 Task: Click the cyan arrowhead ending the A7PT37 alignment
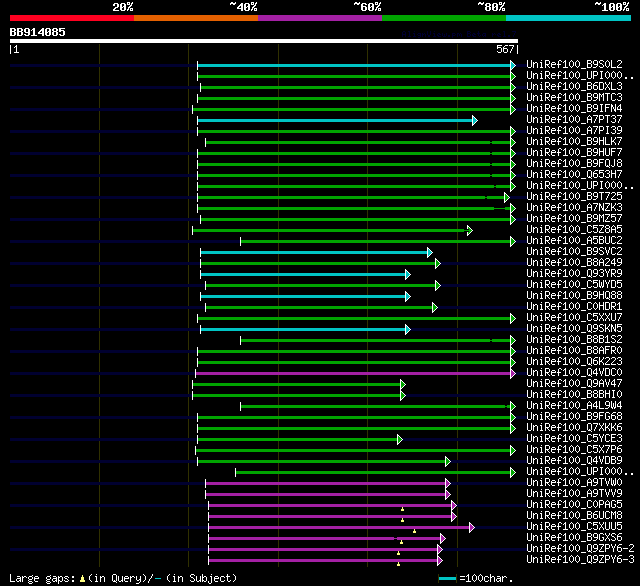475,120
